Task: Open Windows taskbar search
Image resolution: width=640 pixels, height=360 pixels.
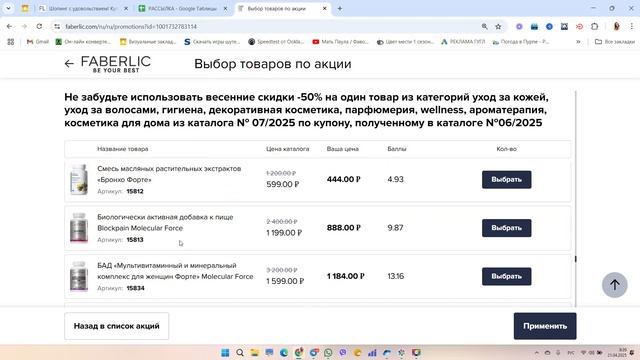Action: click(x=240, y=353)
